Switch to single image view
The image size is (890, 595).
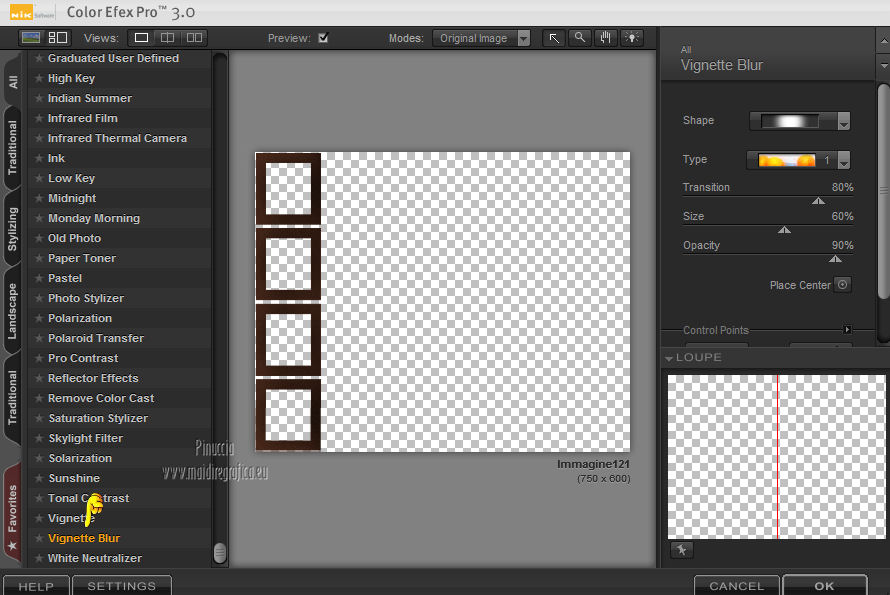point(142,38)
